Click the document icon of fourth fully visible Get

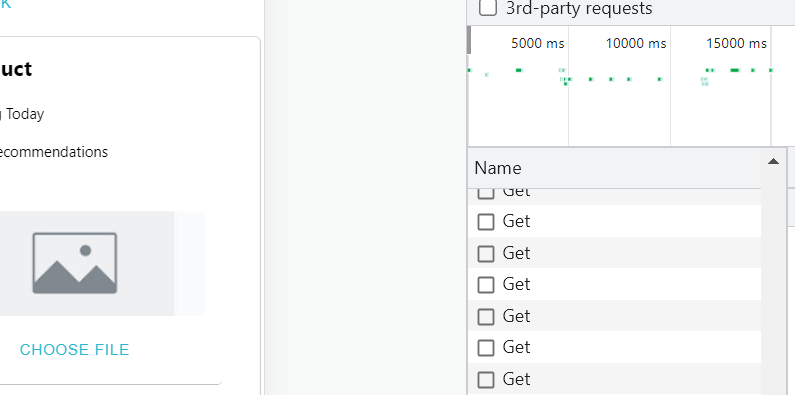486,316
